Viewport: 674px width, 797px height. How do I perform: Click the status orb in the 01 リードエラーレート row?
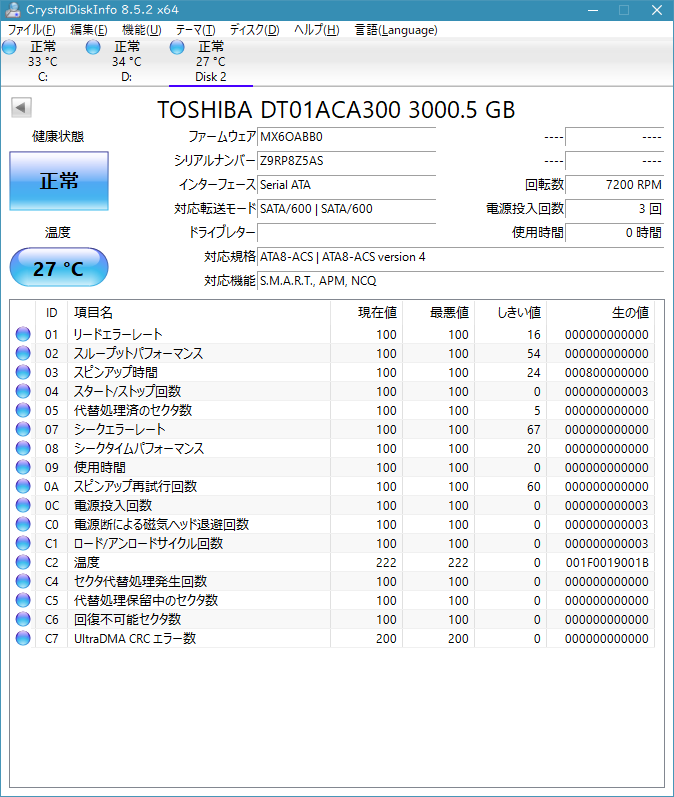click(23, 334)
